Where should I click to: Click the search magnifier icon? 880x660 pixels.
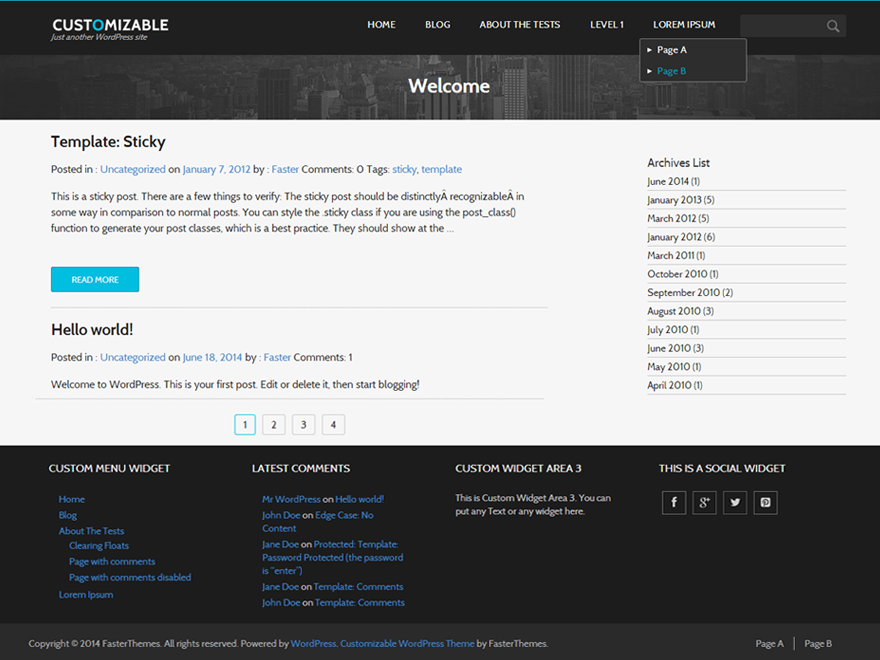click(x=833, y=26)
